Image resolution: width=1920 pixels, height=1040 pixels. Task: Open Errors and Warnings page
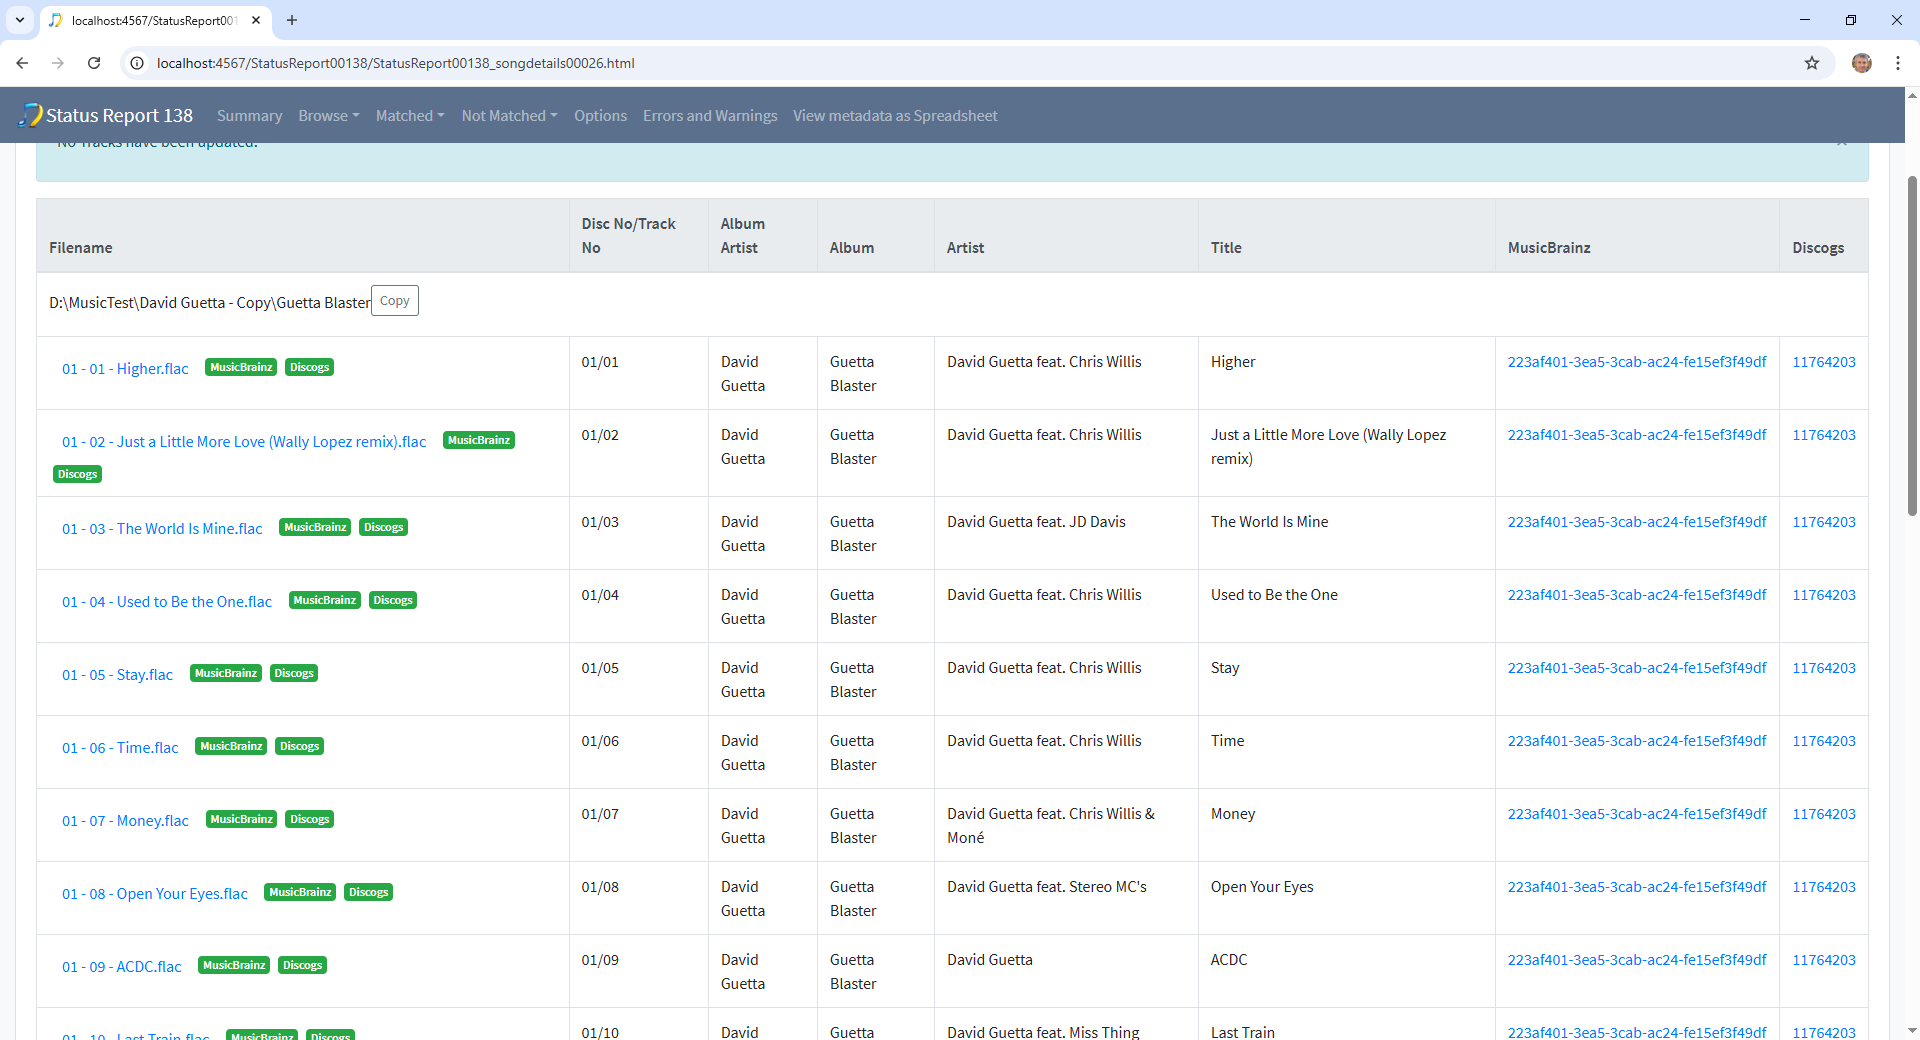709,116
